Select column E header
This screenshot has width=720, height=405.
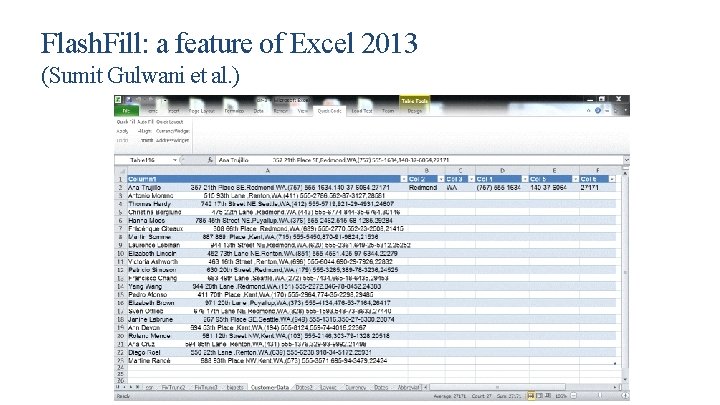tap(554, 171)
